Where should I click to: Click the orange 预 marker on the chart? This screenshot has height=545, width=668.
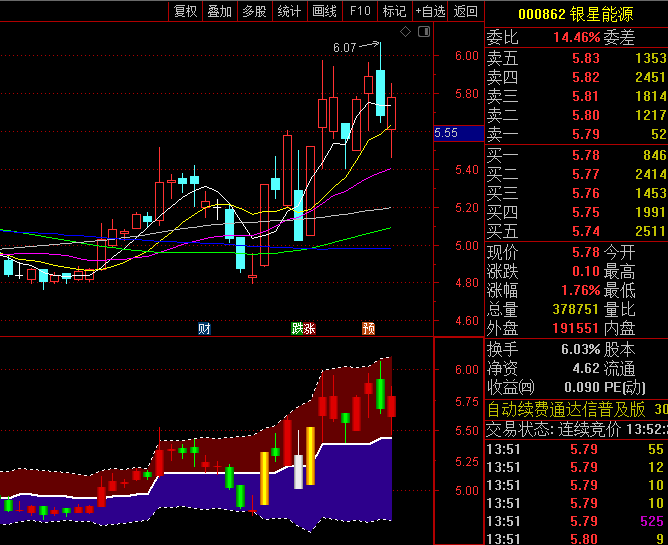point(369,329)
